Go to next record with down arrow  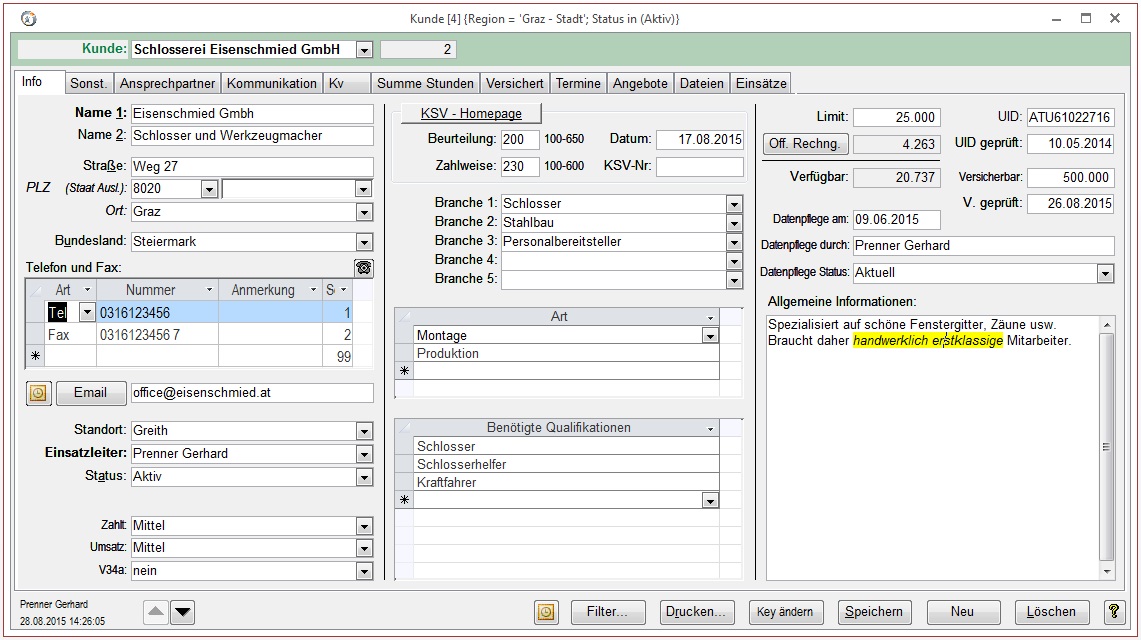[182, 612]
